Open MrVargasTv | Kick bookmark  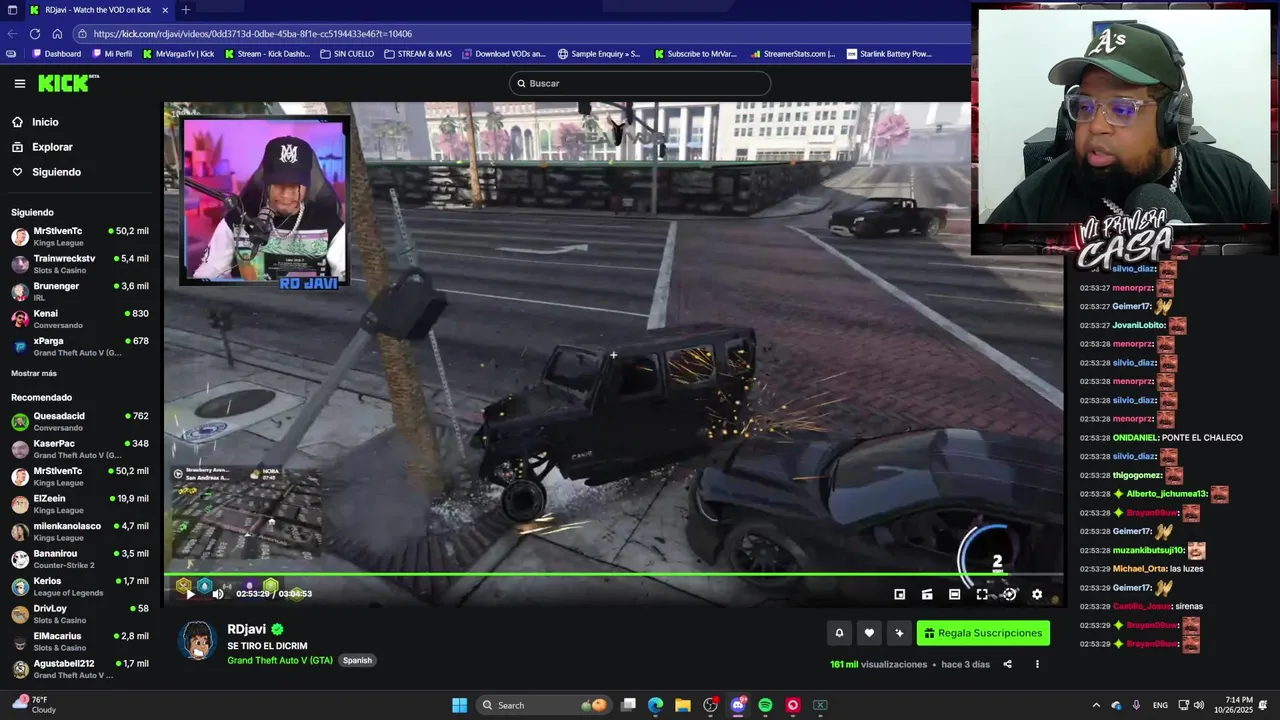[179, 54]
